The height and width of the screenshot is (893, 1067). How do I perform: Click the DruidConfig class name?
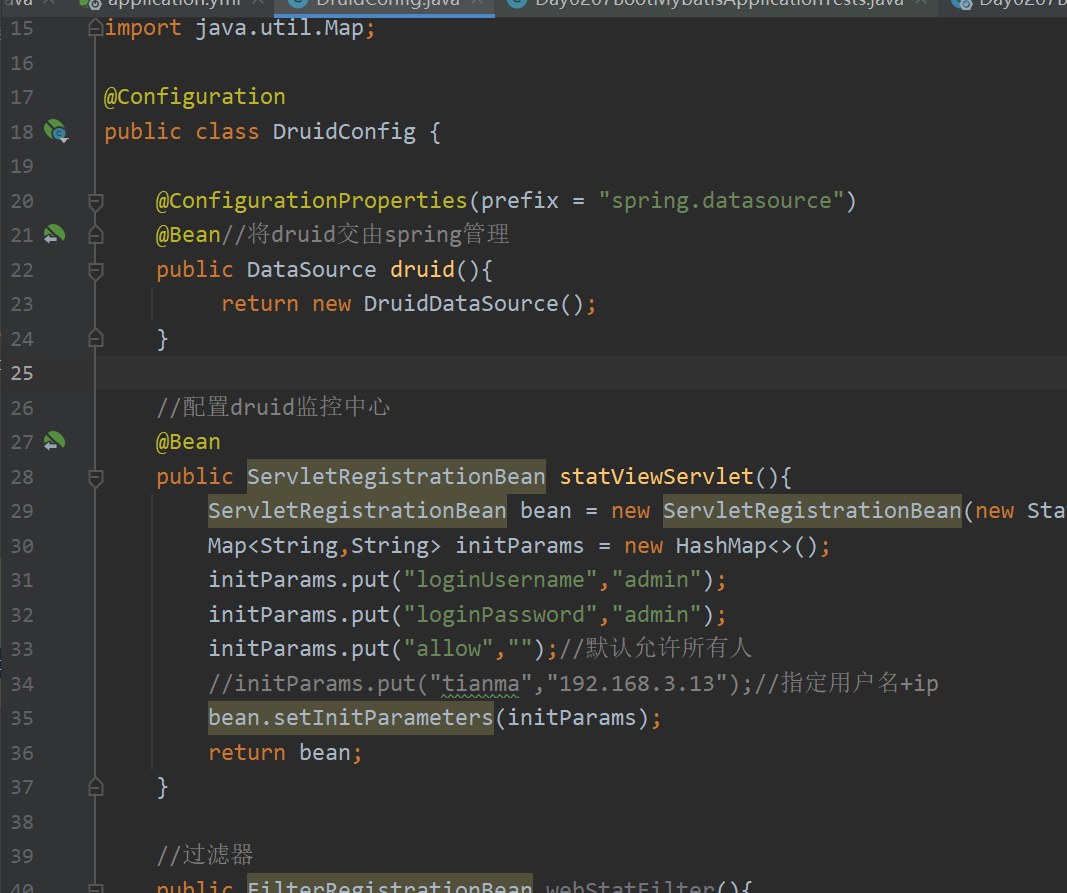click(x=344, y=131)
